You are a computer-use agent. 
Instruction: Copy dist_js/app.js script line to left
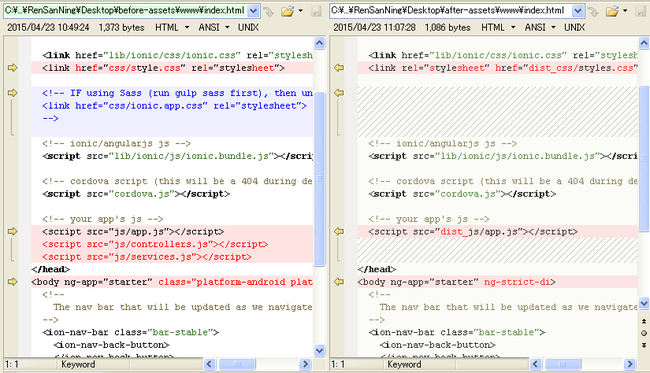point(339,231)
